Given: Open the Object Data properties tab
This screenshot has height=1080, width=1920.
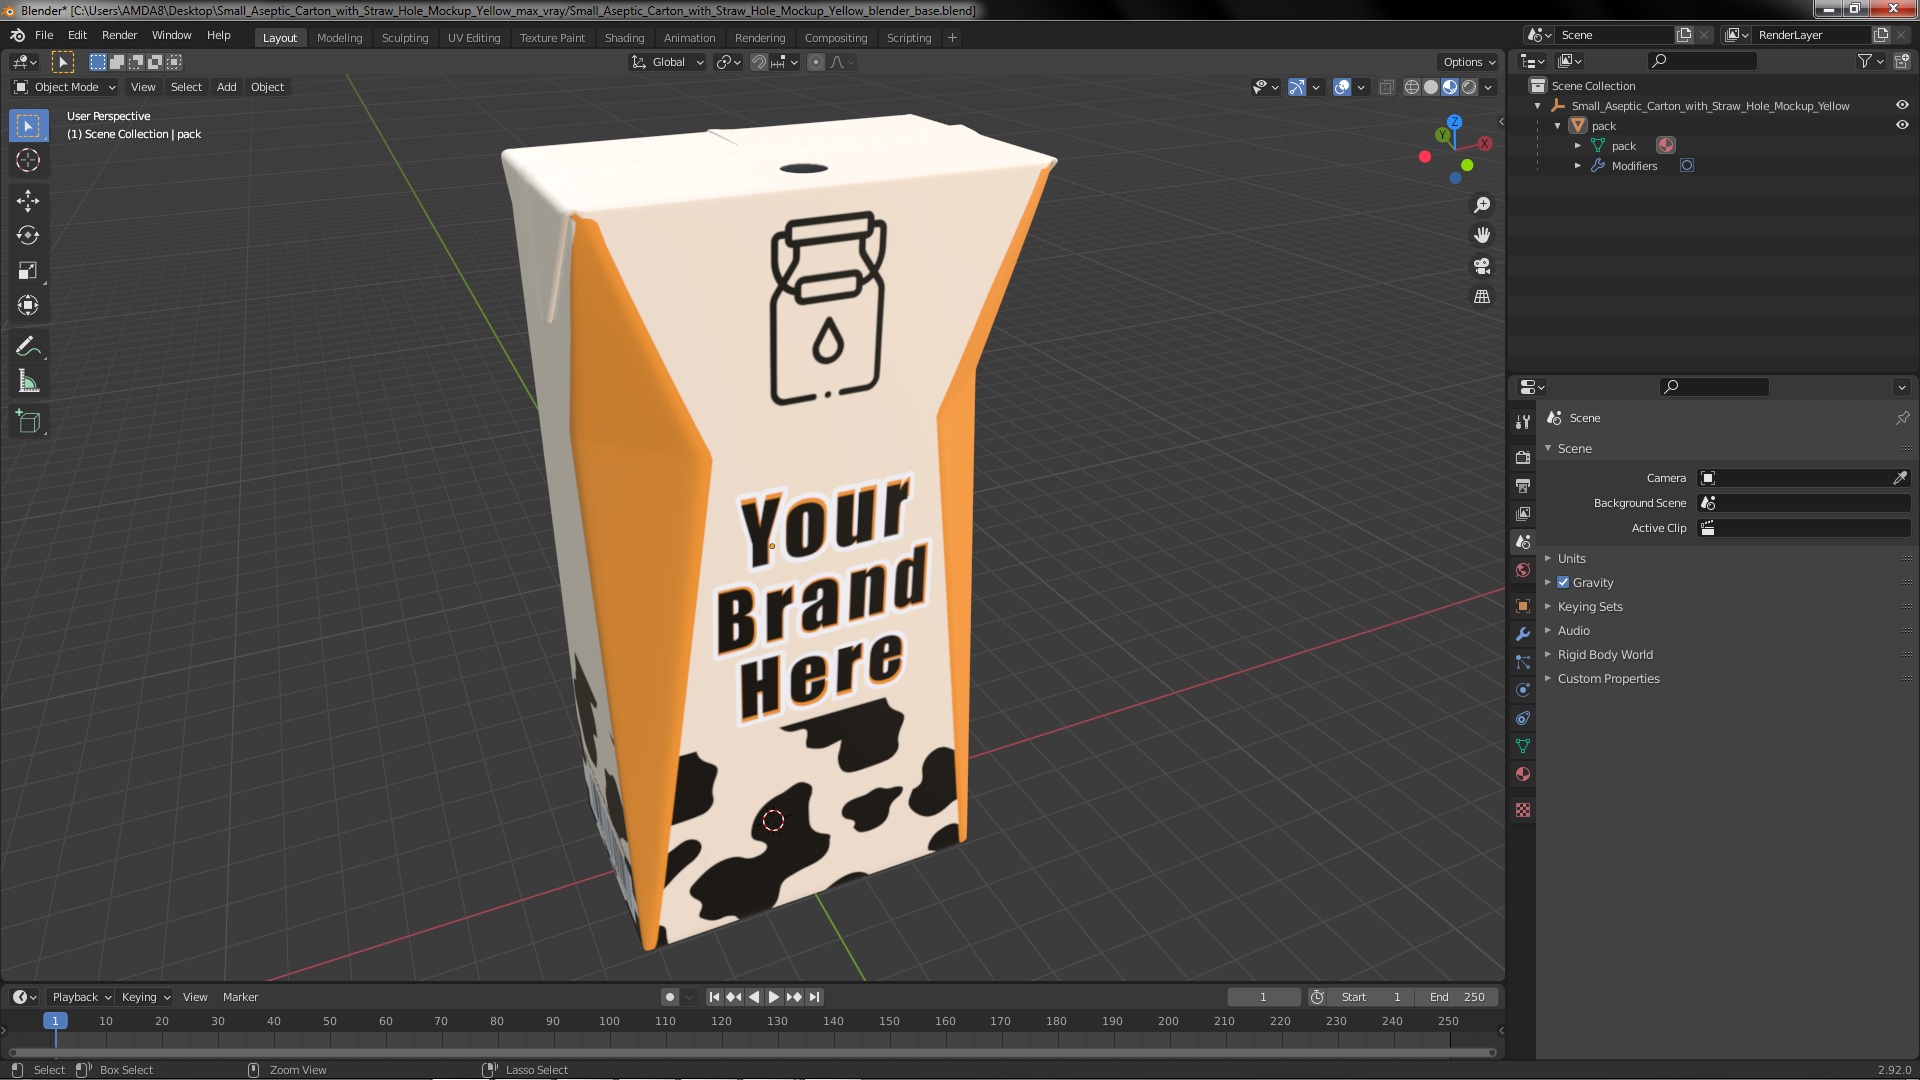Looking at the screenshot, I should 1523,746.
